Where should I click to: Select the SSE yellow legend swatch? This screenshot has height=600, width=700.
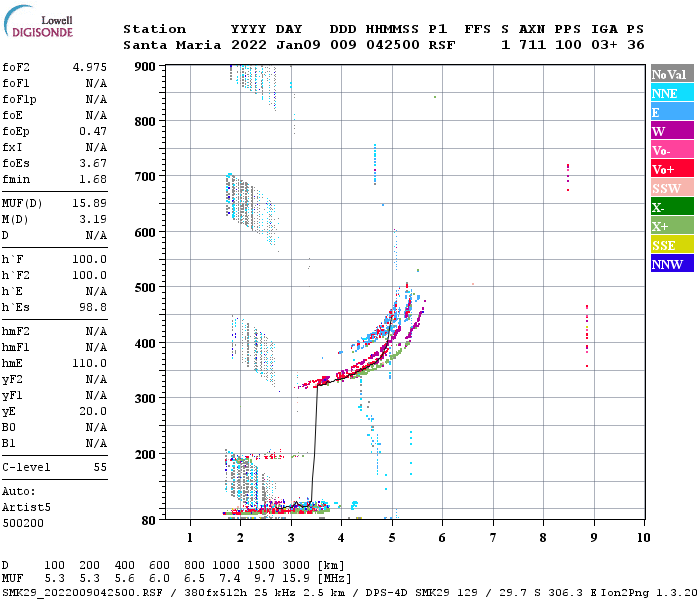click(672, 245)
